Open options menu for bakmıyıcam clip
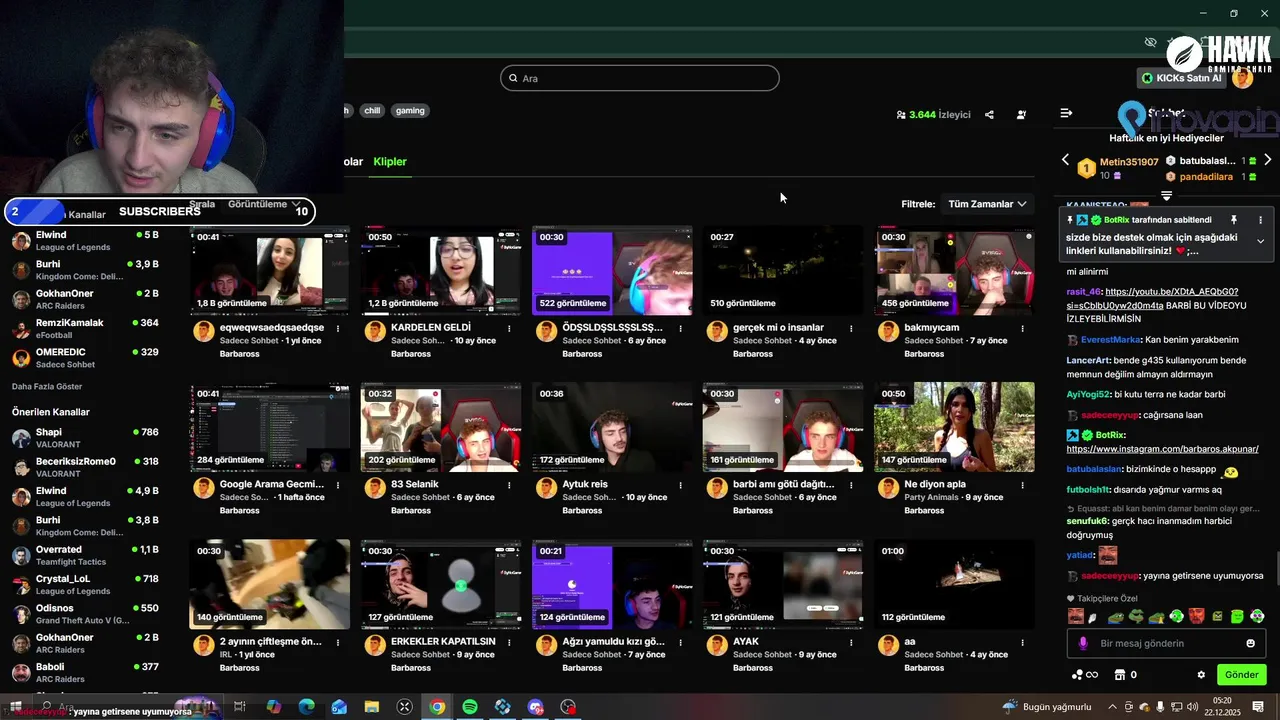The image size is (1280, 720). click(x=1022, y=328)
